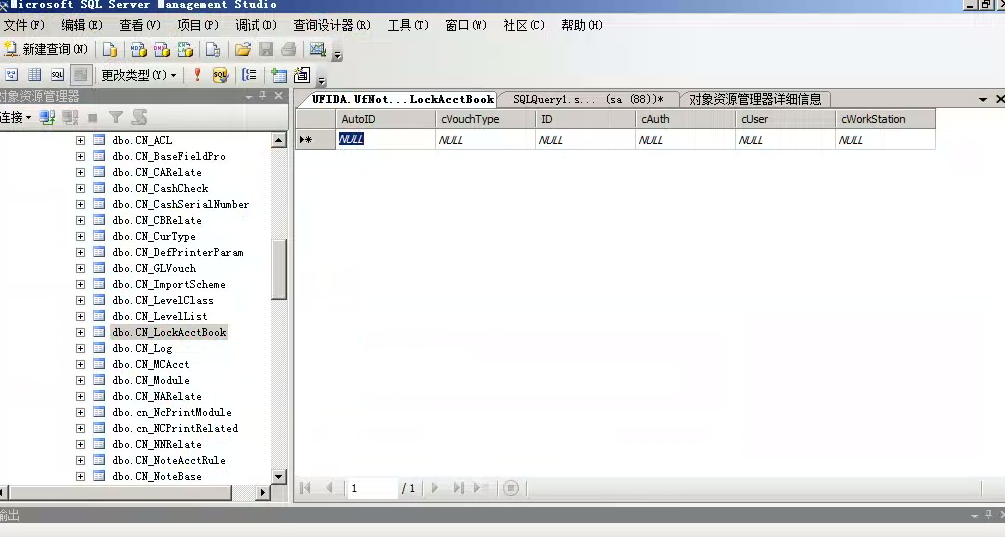Click the Analysis Services MDX Query icon
Screen dimensions: 1005x537
coord(138,49)
